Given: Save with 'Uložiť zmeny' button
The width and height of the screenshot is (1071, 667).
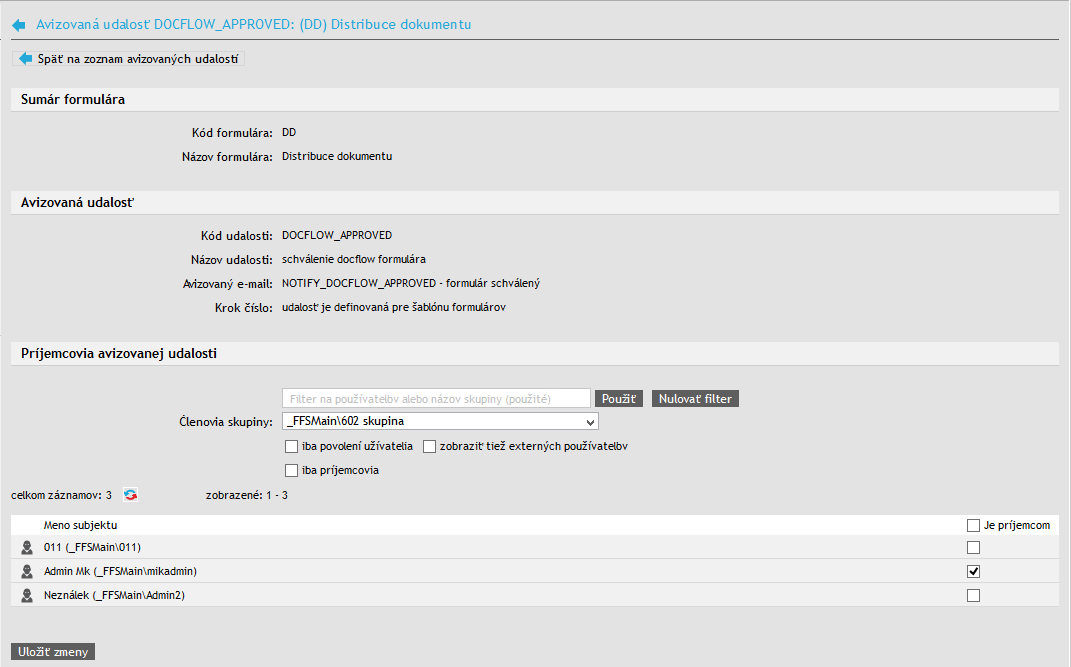Looking at the screenshot, I should (x=53, y=652).
